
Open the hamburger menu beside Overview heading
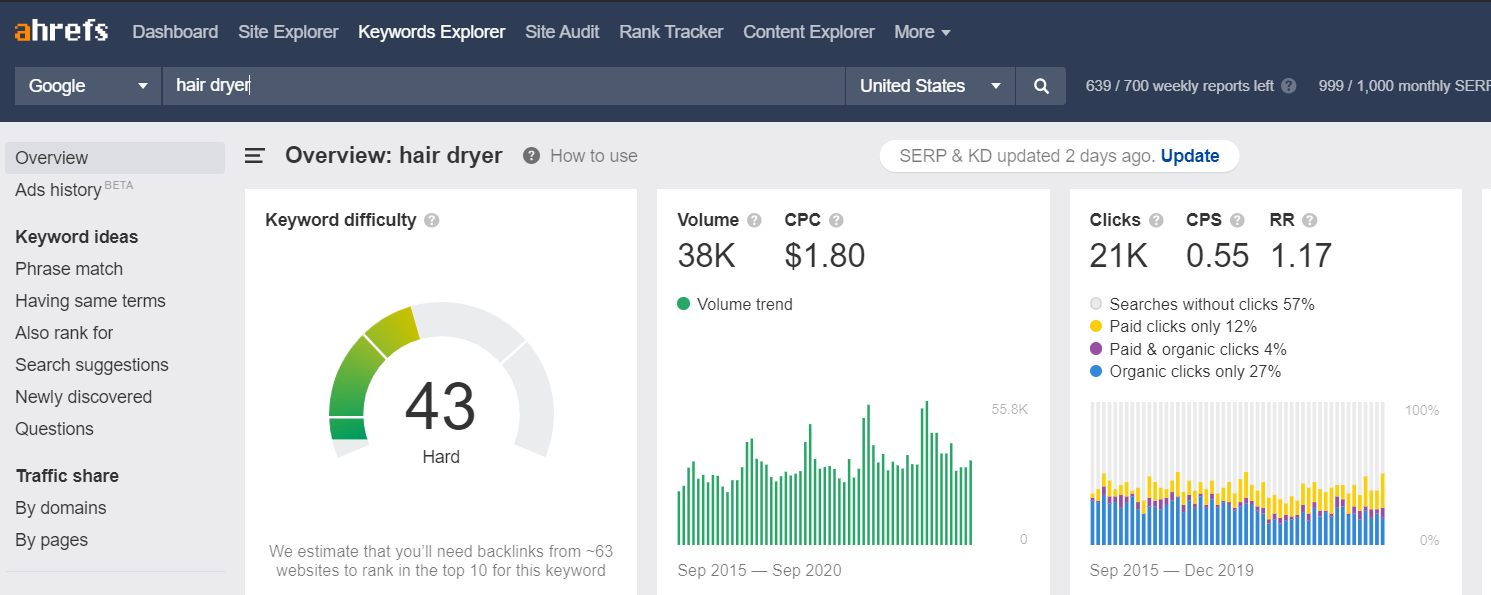(255, 155)
